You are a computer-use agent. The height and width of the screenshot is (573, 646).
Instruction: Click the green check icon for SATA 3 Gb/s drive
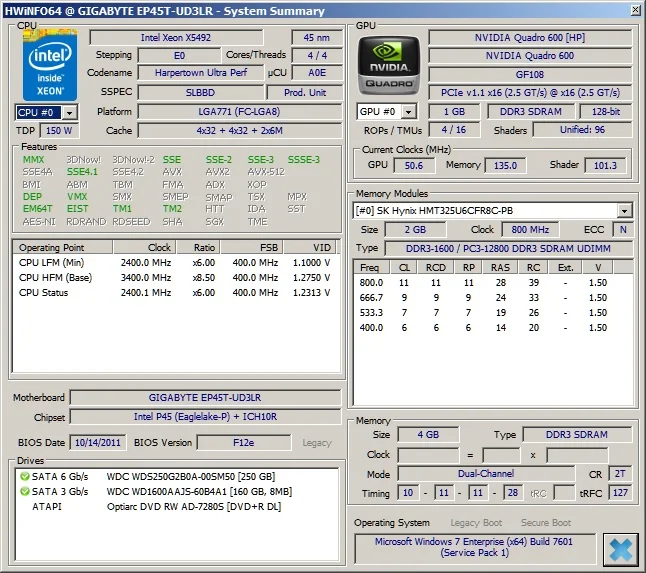[x=25, y=491]
